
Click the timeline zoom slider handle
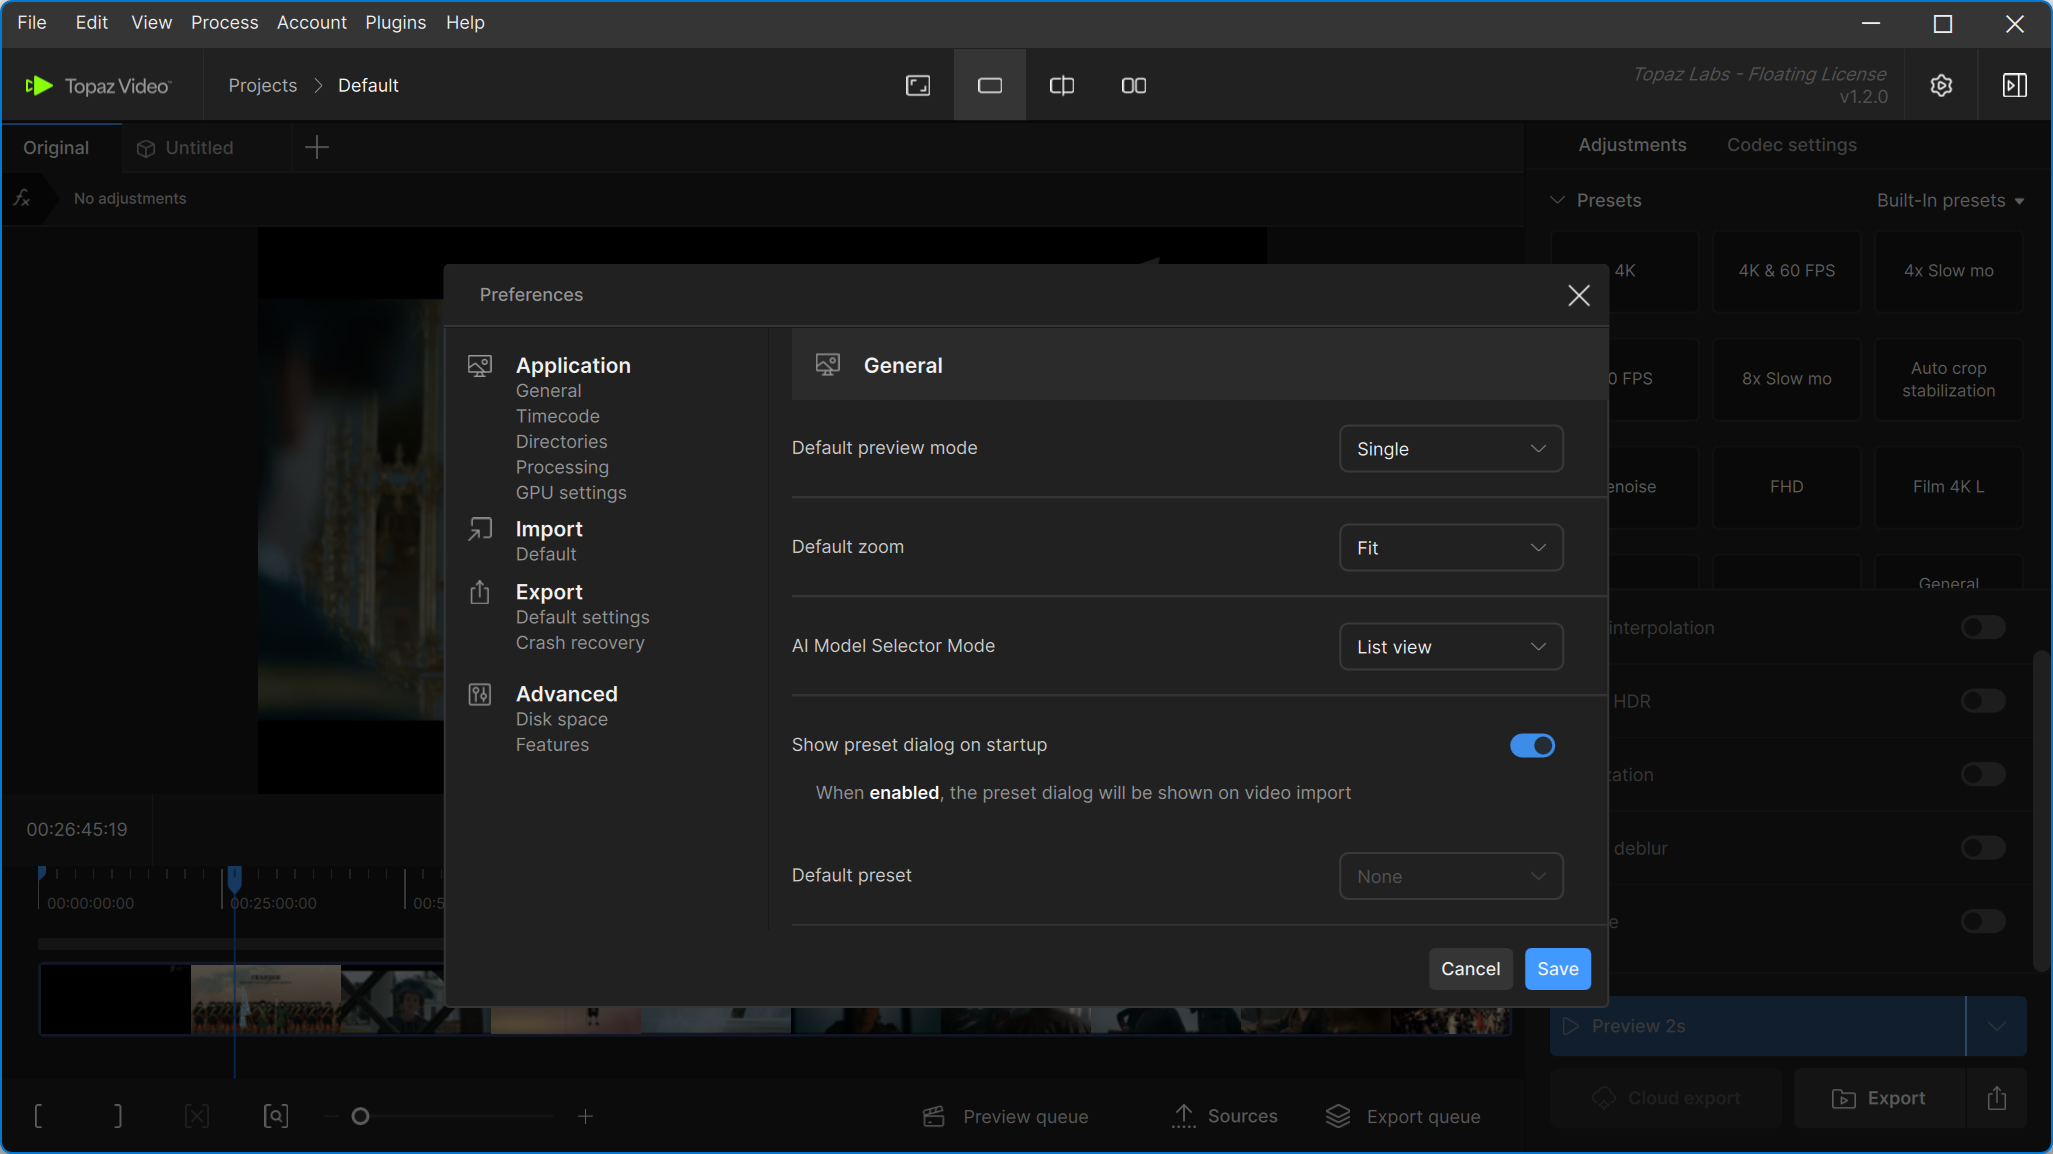pyautogui.click(x=361, y=1116)
